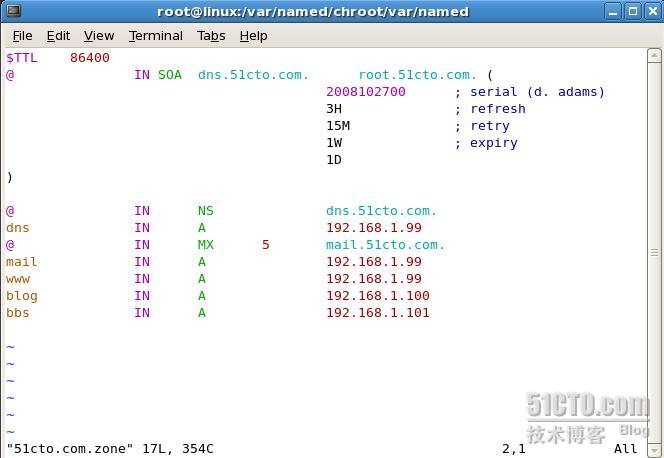
Task: Click the MX record type
Action: pyautogui.click(x=205, y=245)
